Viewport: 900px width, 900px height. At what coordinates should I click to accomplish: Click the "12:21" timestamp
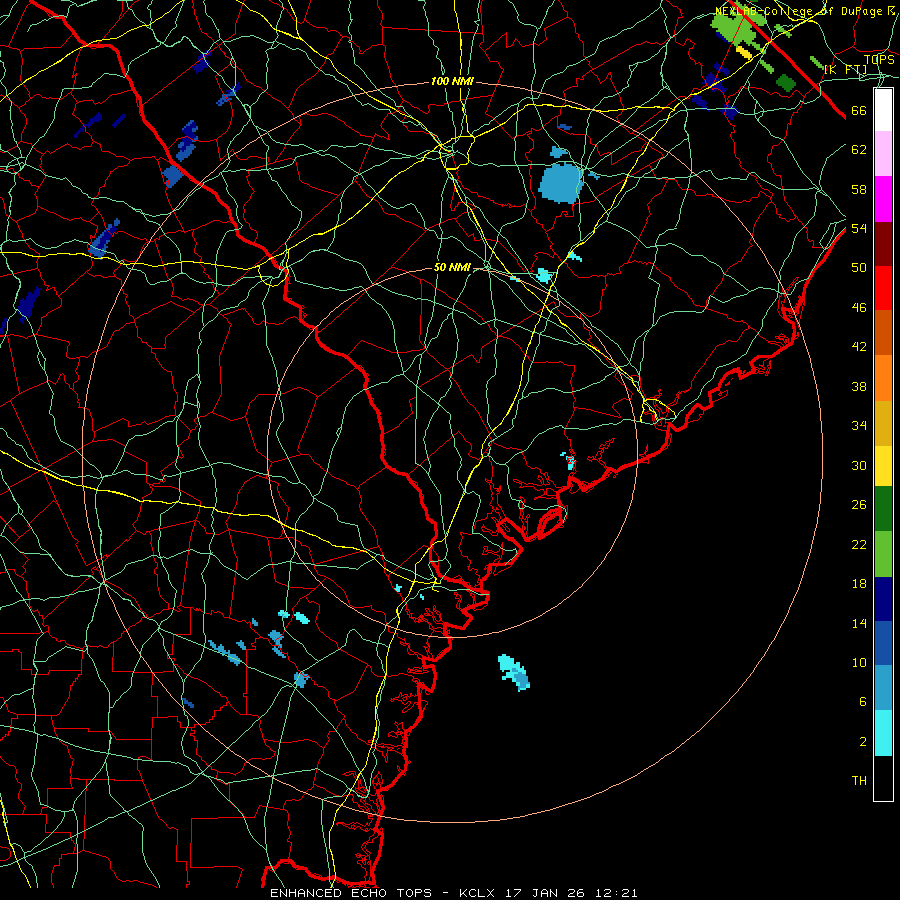(x=616, y=893)
